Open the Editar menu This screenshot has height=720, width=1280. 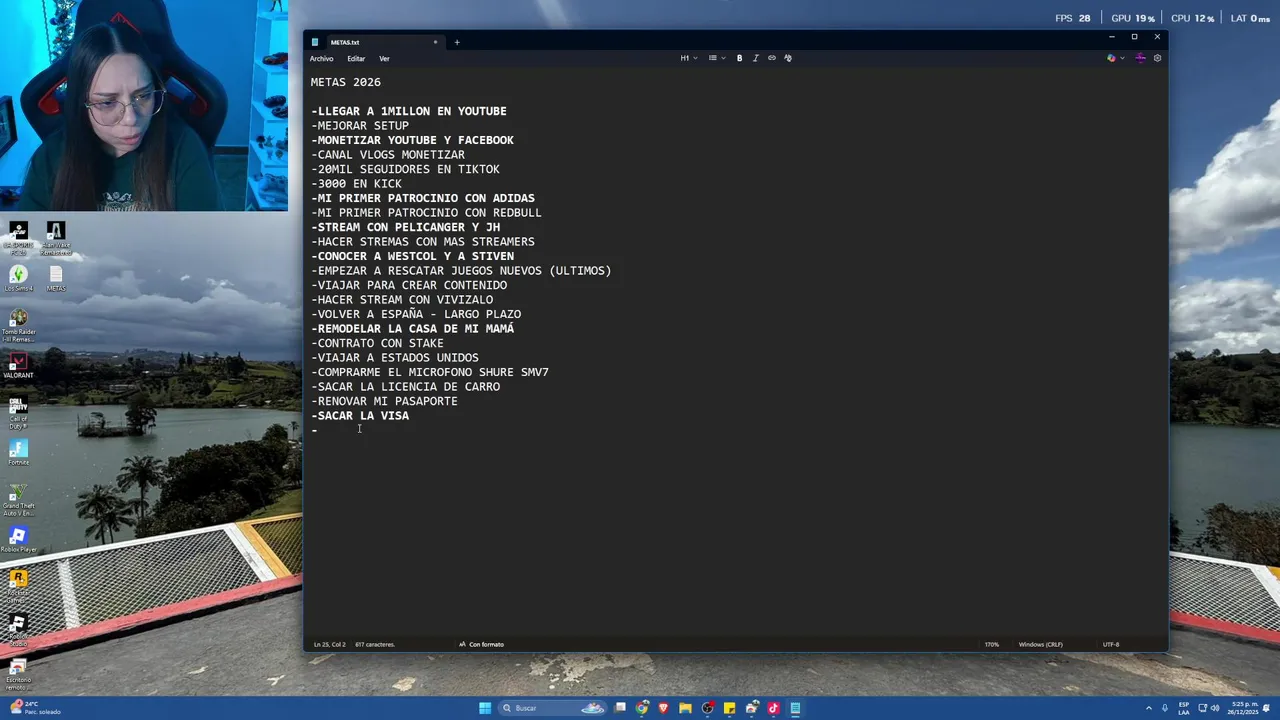[x=356, y=59]
